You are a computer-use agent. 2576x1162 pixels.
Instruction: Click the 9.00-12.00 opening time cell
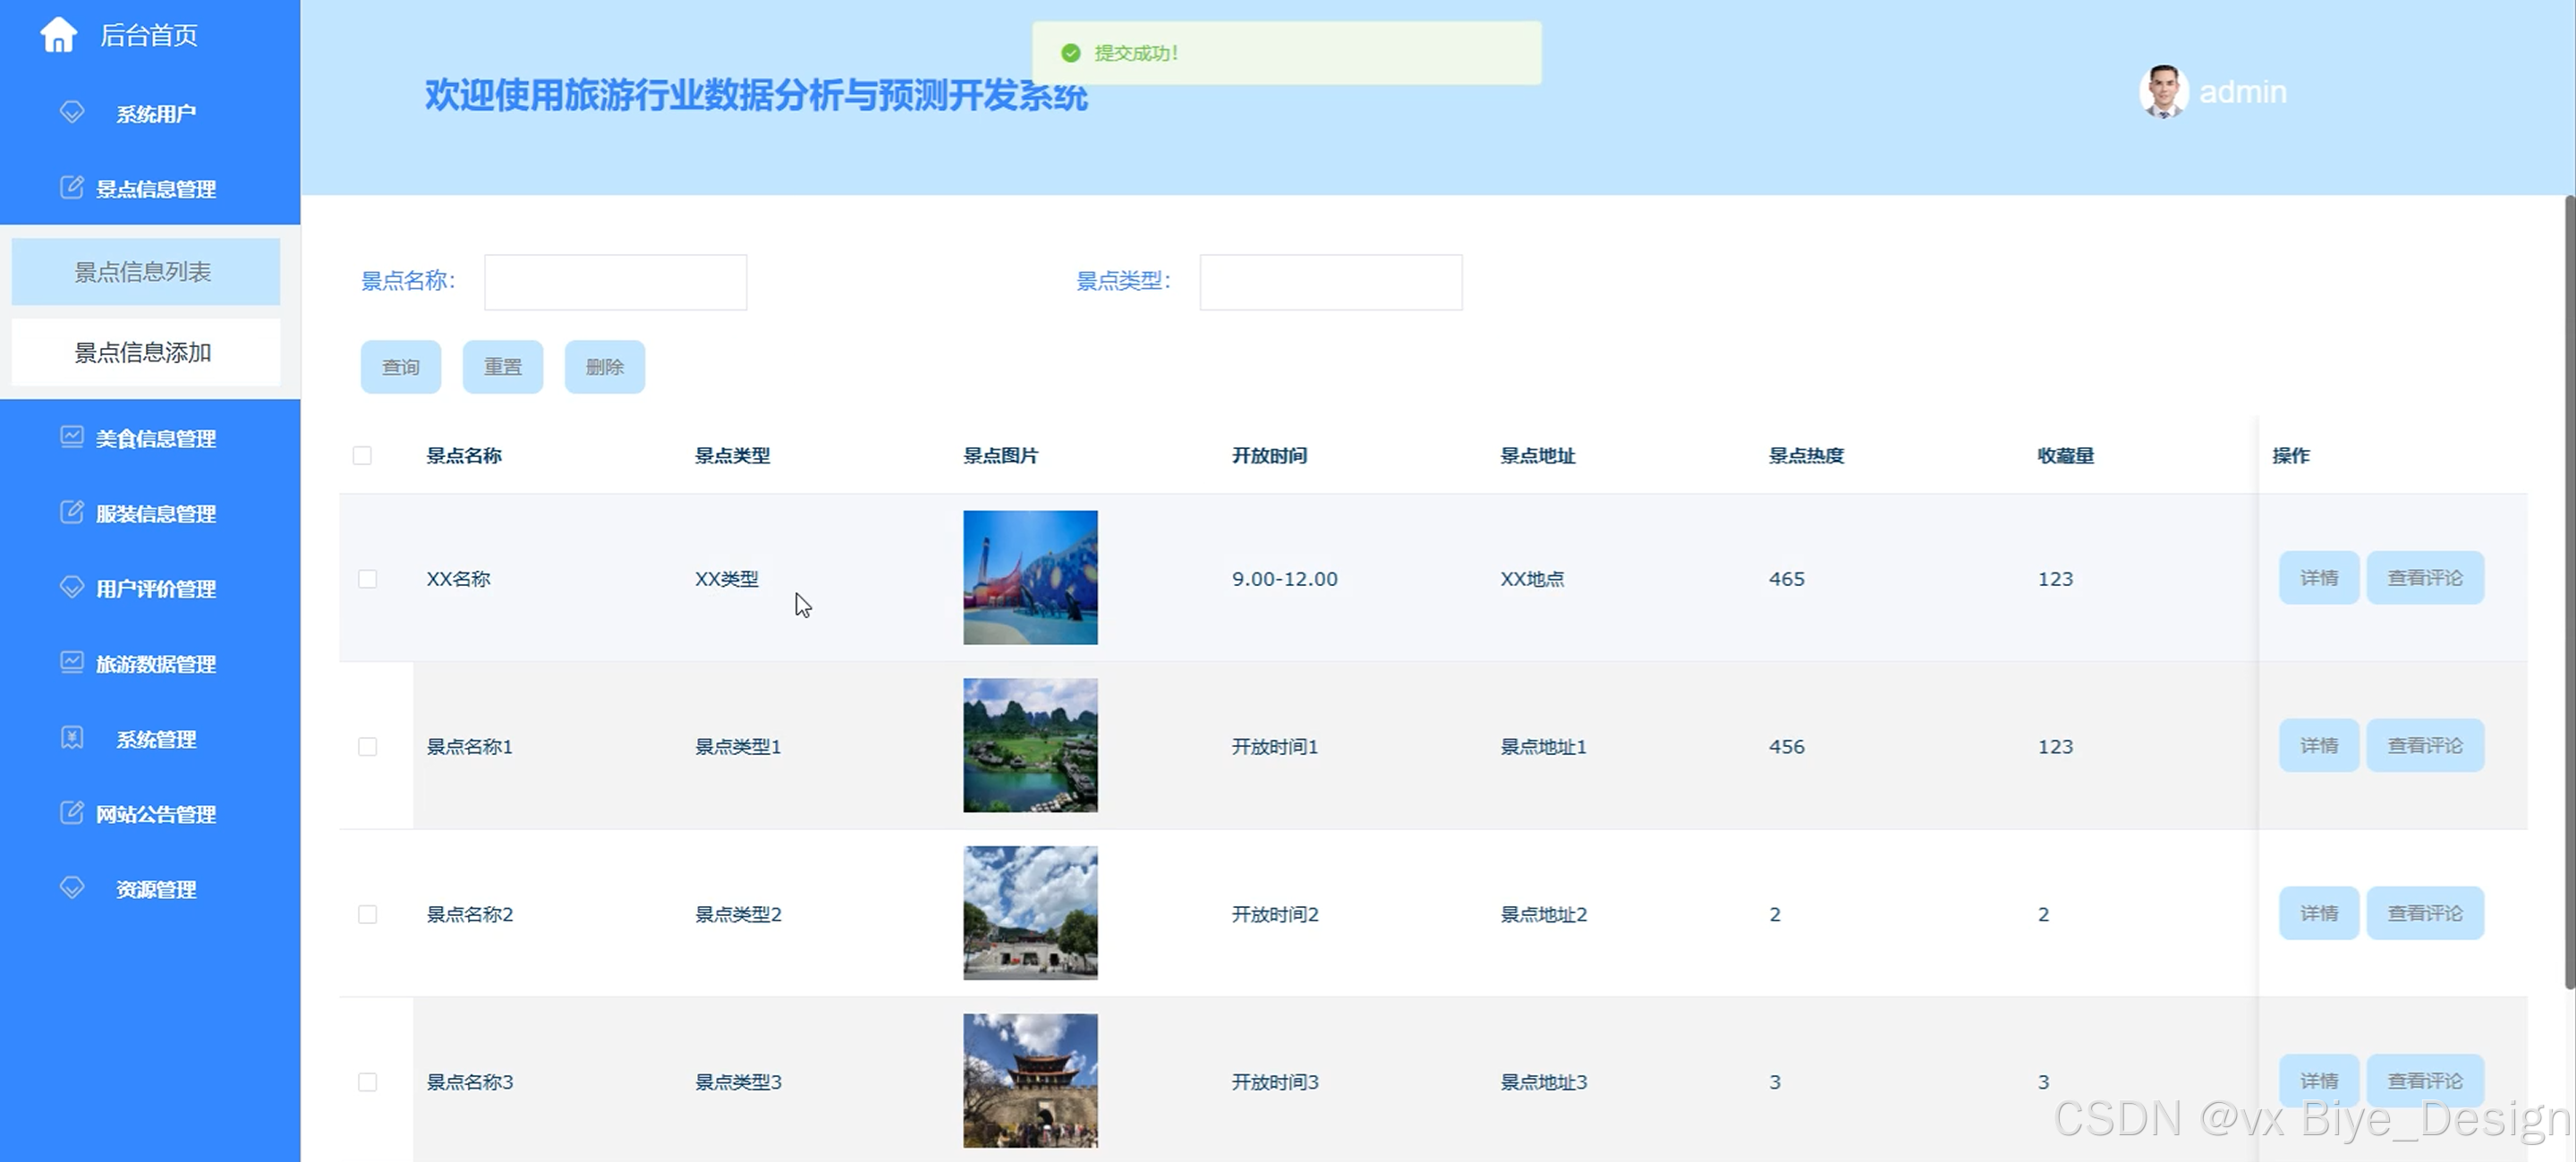pos(1284,579)
